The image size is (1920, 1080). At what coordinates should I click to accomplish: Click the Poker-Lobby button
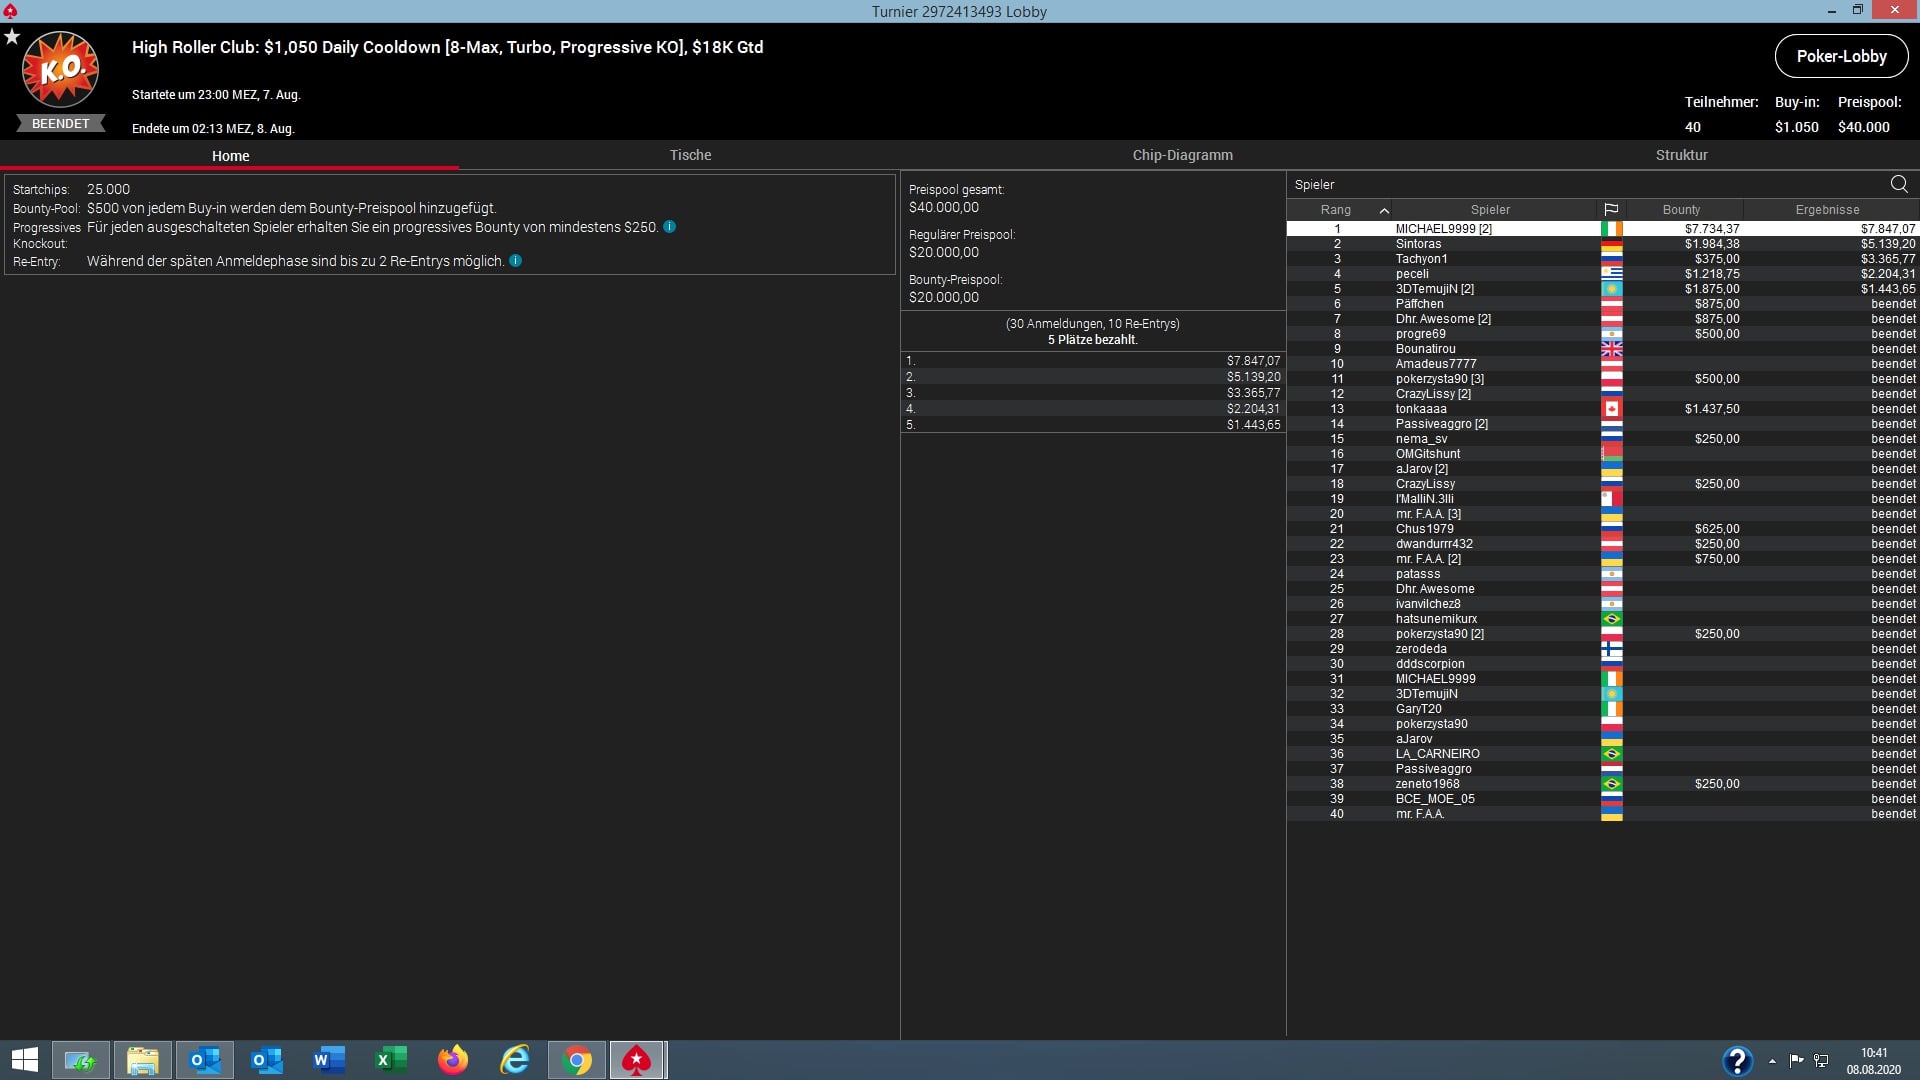pyautogui.click(x=1842, y=55)
